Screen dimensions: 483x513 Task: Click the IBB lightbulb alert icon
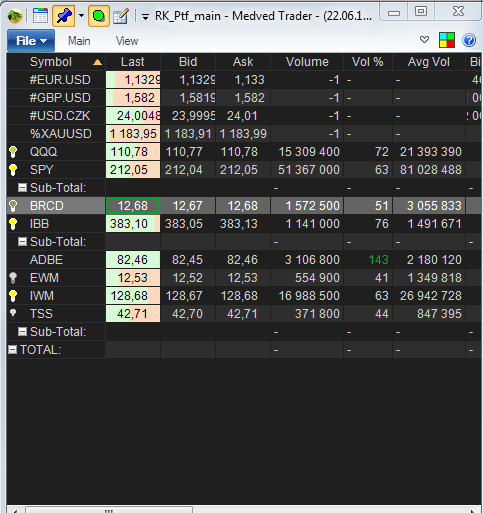(13, 224)
